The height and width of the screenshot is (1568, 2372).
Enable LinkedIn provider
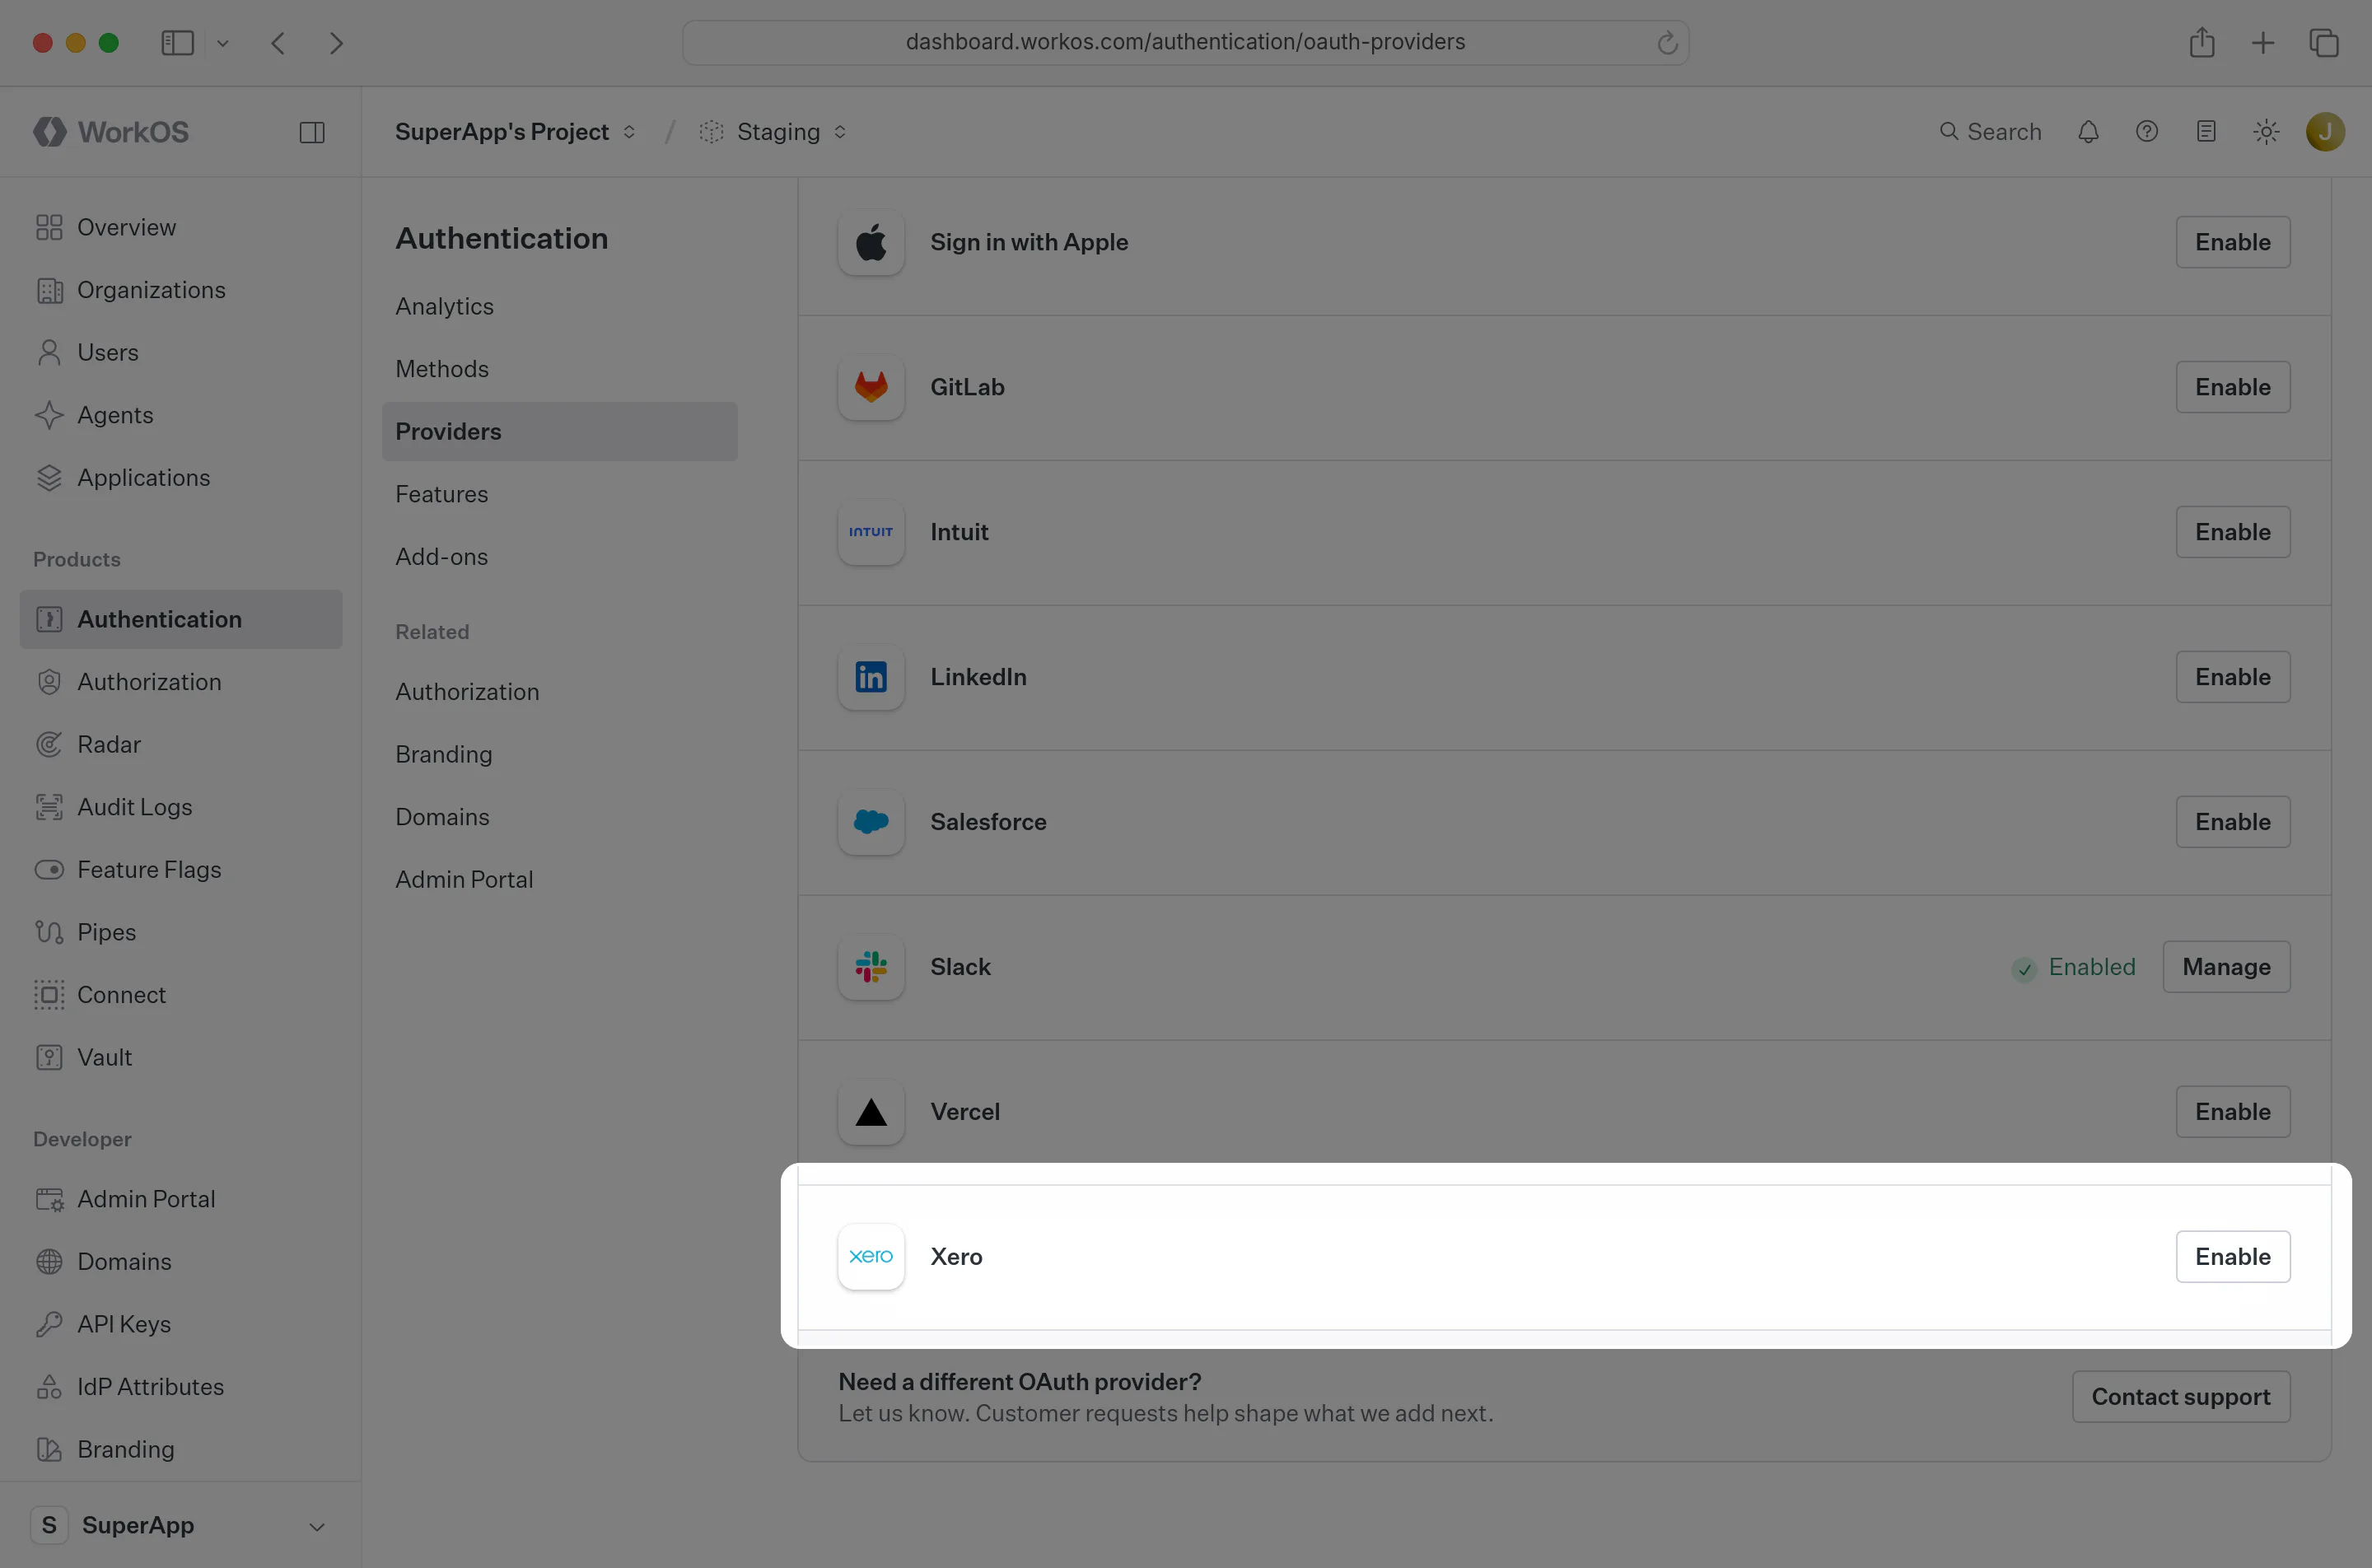(2232, 677)
